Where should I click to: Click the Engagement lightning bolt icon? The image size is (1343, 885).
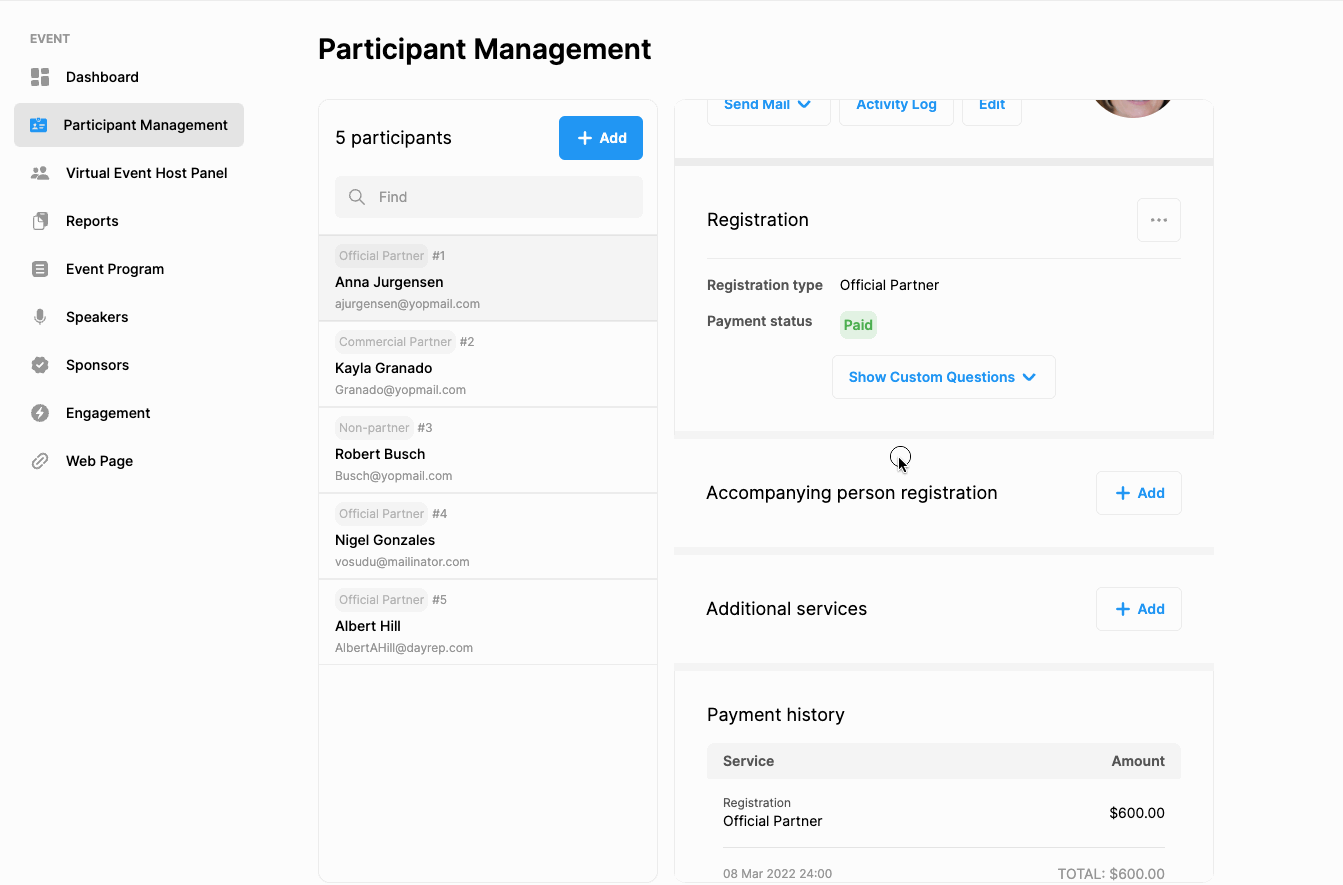40,413
